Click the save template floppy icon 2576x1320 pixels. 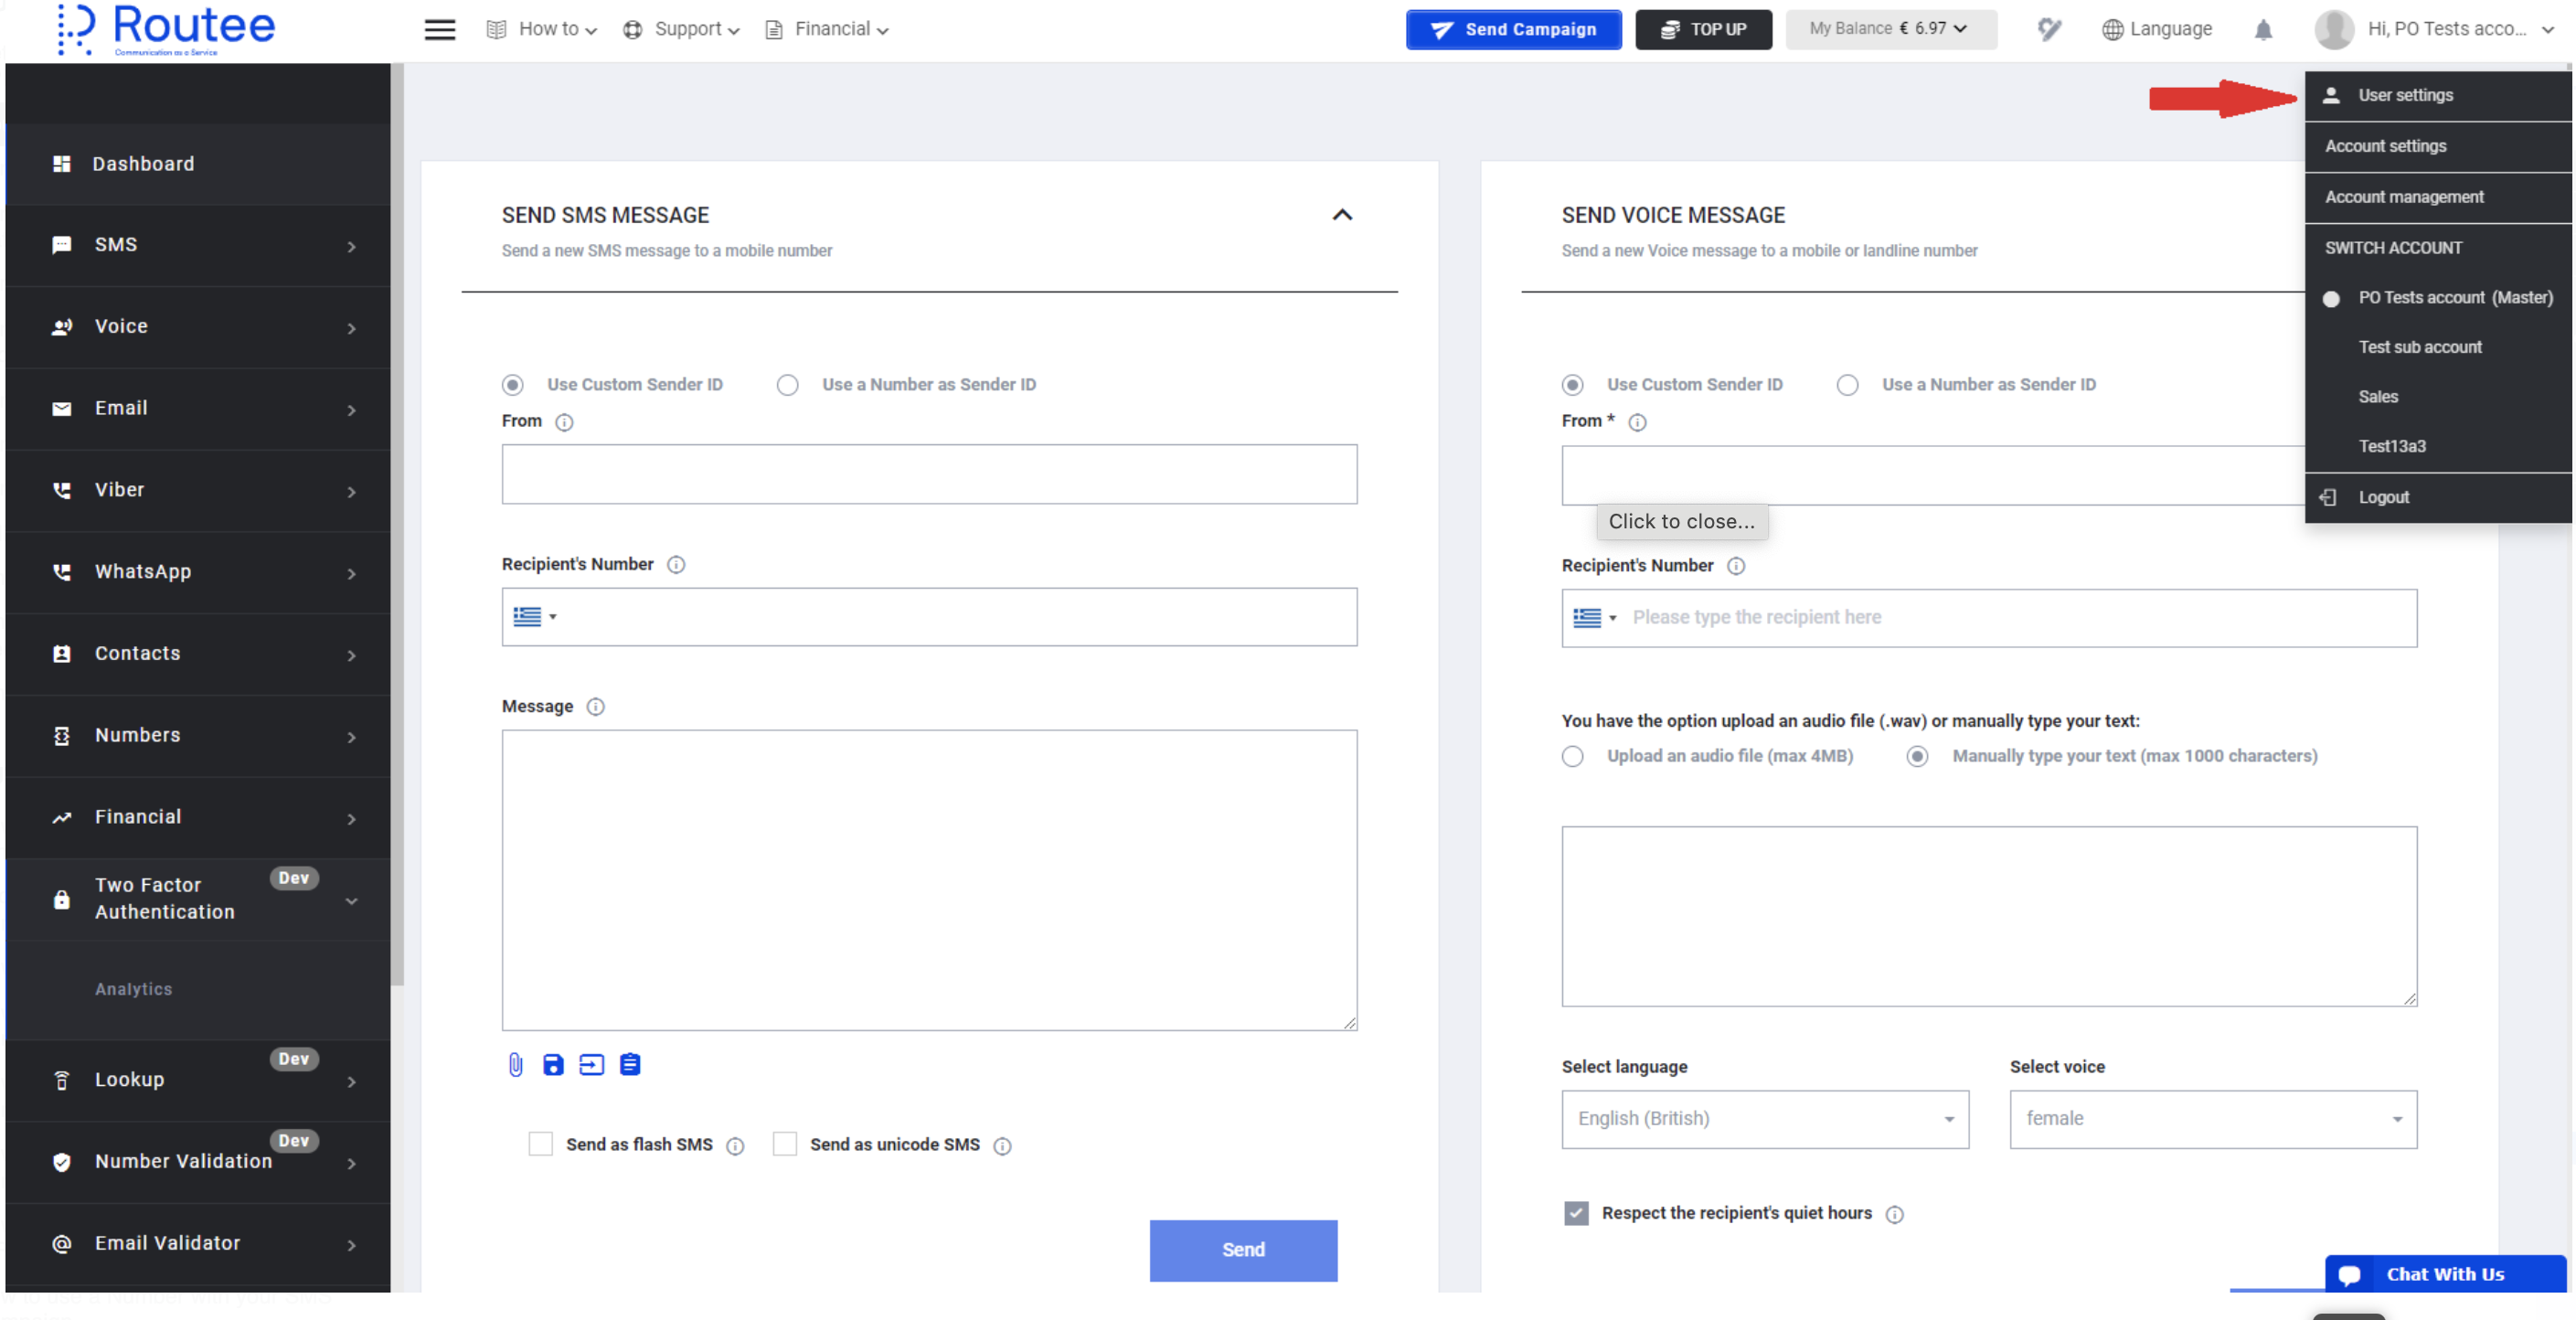tap(553, 1065)
